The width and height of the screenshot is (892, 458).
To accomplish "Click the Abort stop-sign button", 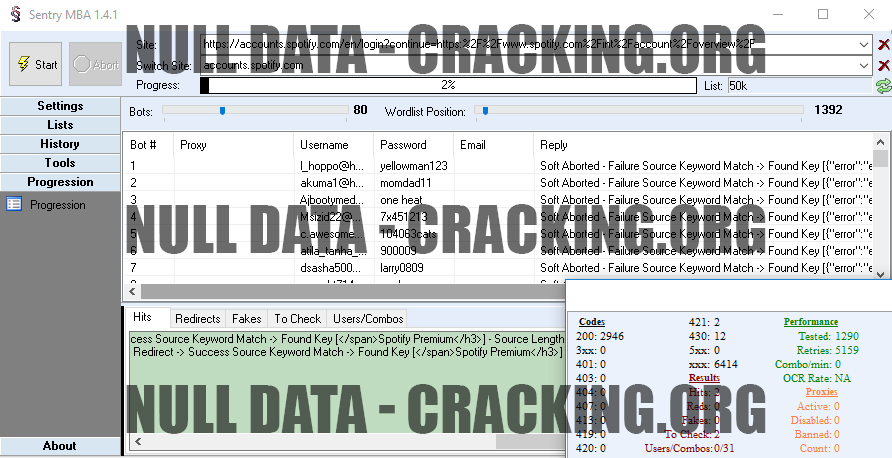I will 96,64.
